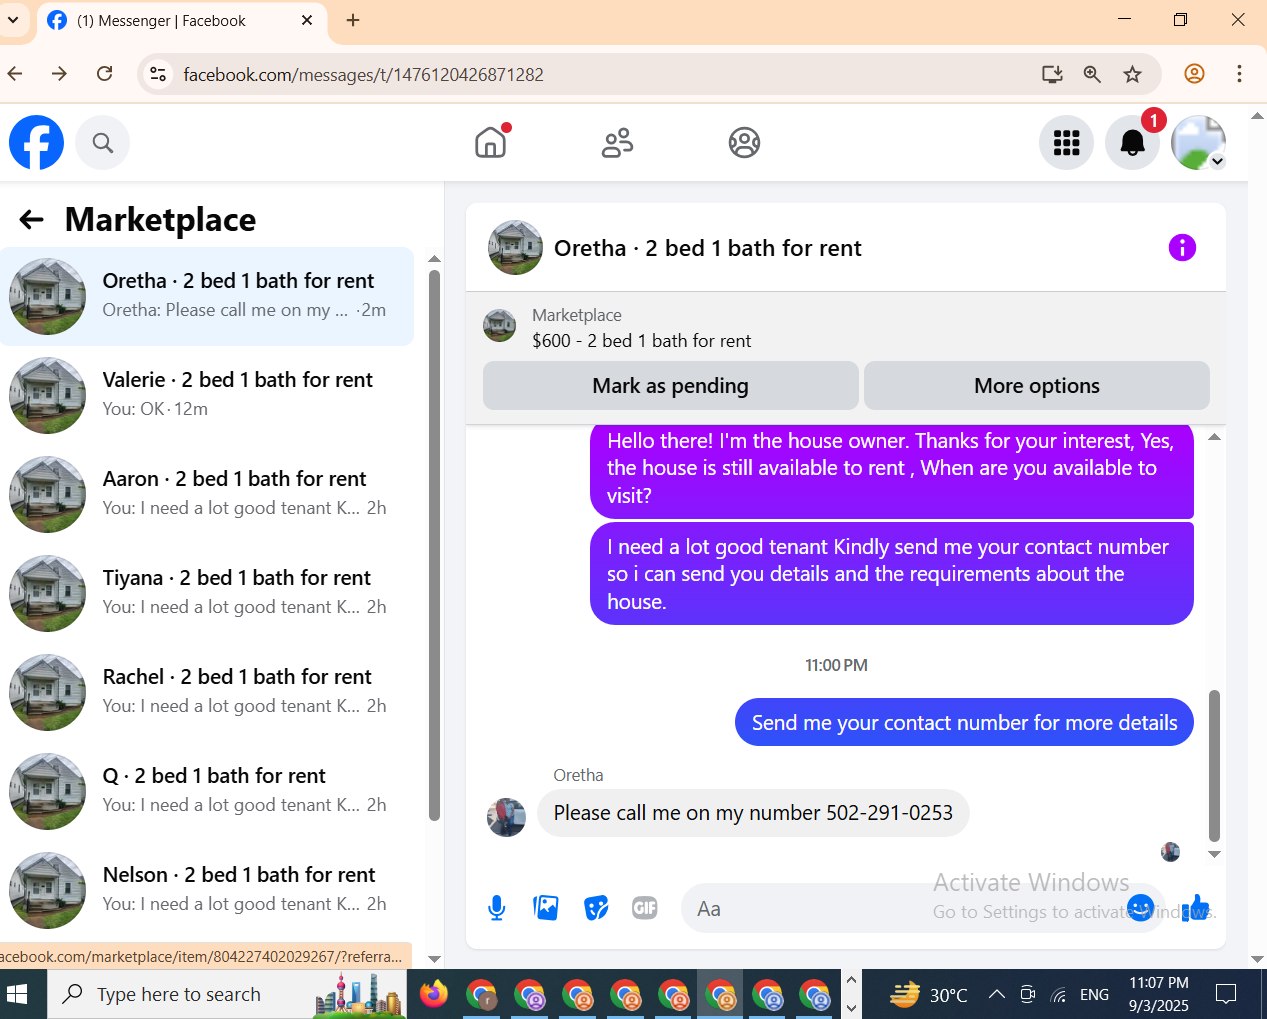
Task: Click the chat messages scrollbar thumb
Action: pyautogui.click(x=1214, y=766)
